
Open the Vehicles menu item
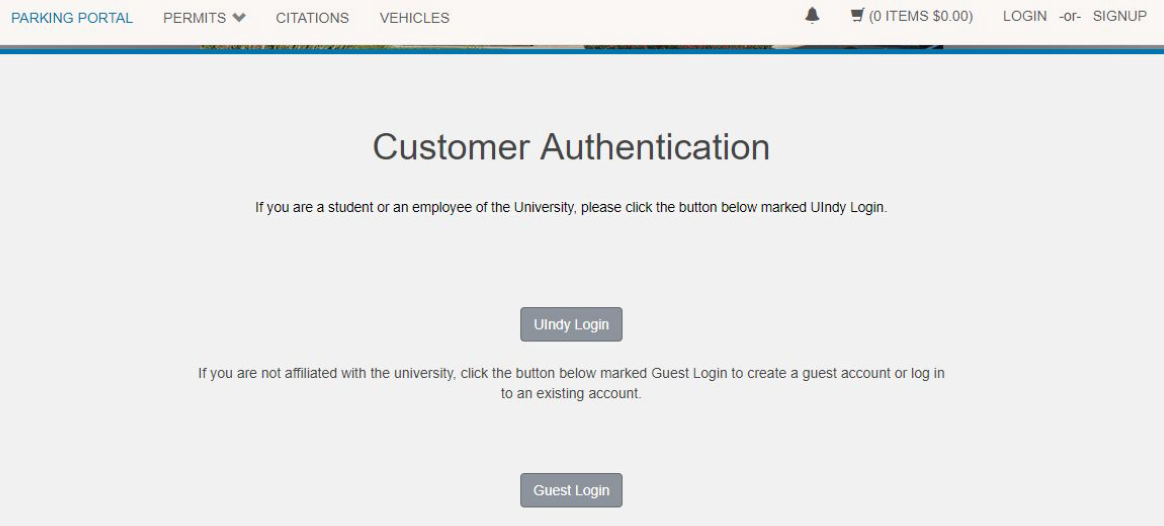click(414, 18)
